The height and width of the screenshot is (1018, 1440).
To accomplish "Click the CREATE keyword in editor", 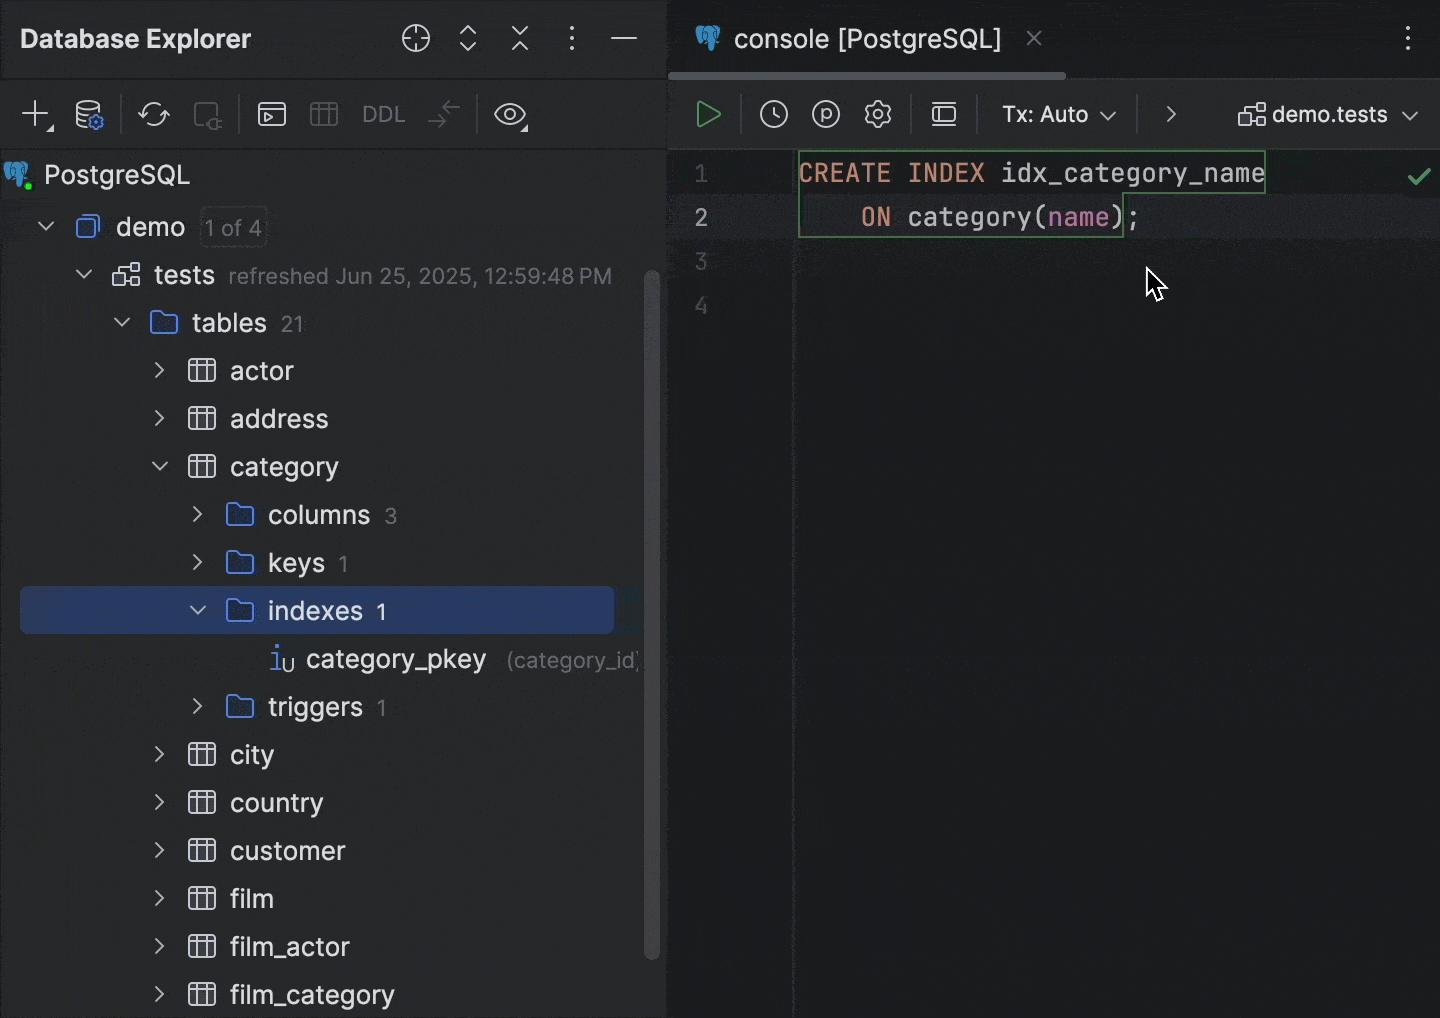I will [845, 173].
